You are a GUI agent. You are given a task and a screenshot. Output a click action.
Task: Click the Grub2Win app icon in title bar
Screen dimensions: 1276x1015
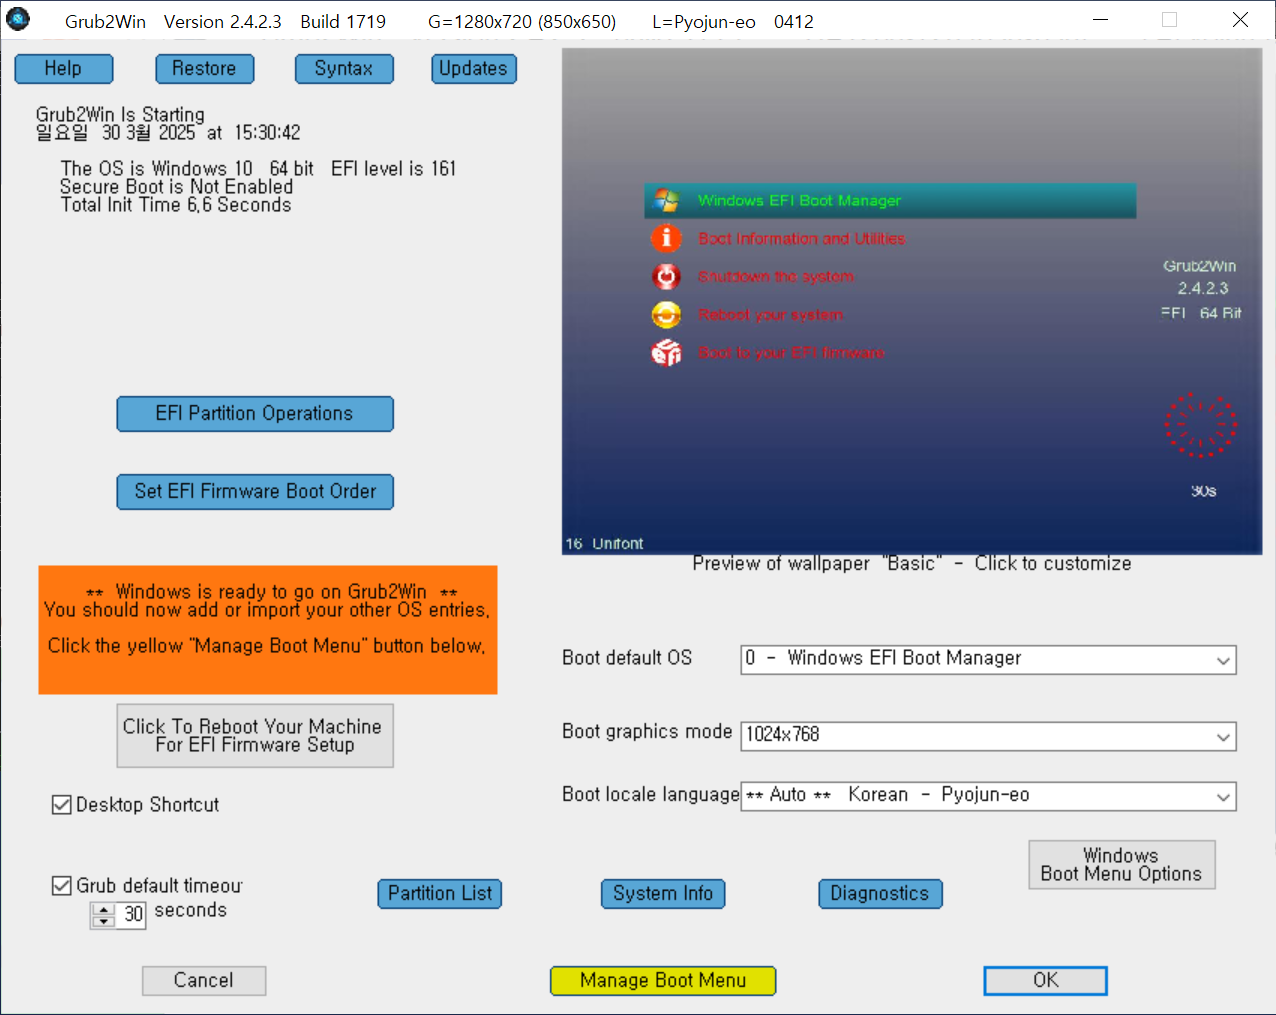pyautogui.click(x=18, y=19)
